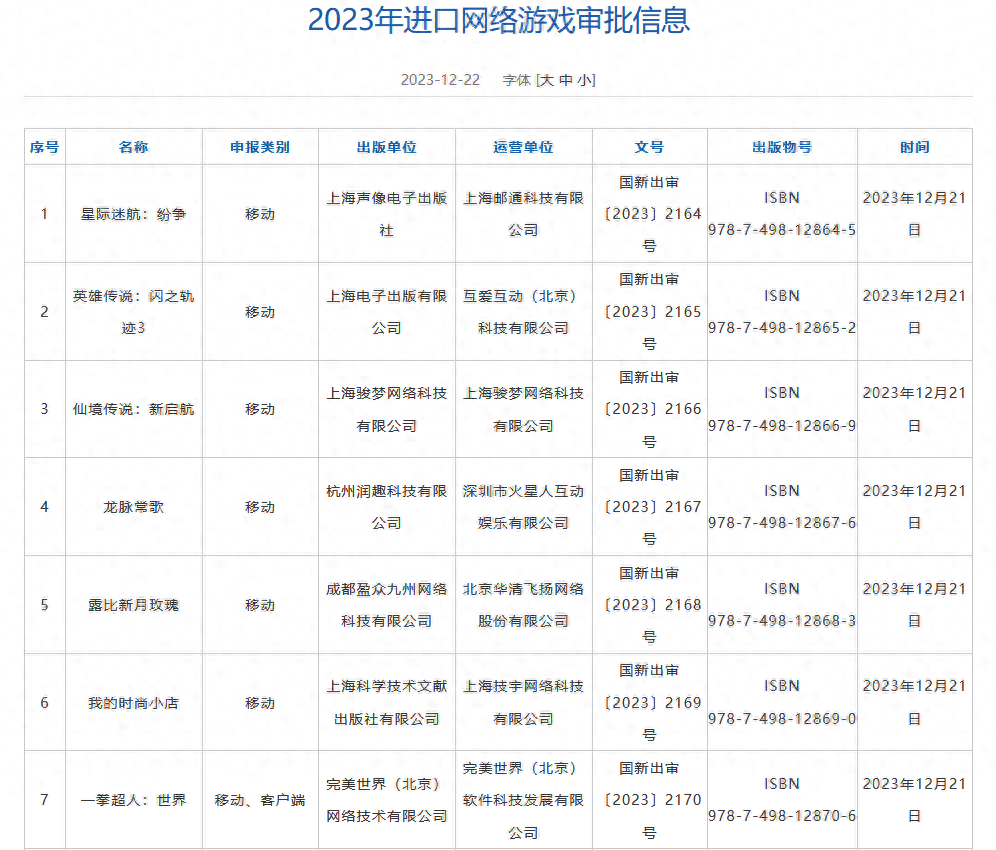Click operator 上海技宇网络科技有限公司
This screenshot has height=850, width=996.
(x=523, y=703)
